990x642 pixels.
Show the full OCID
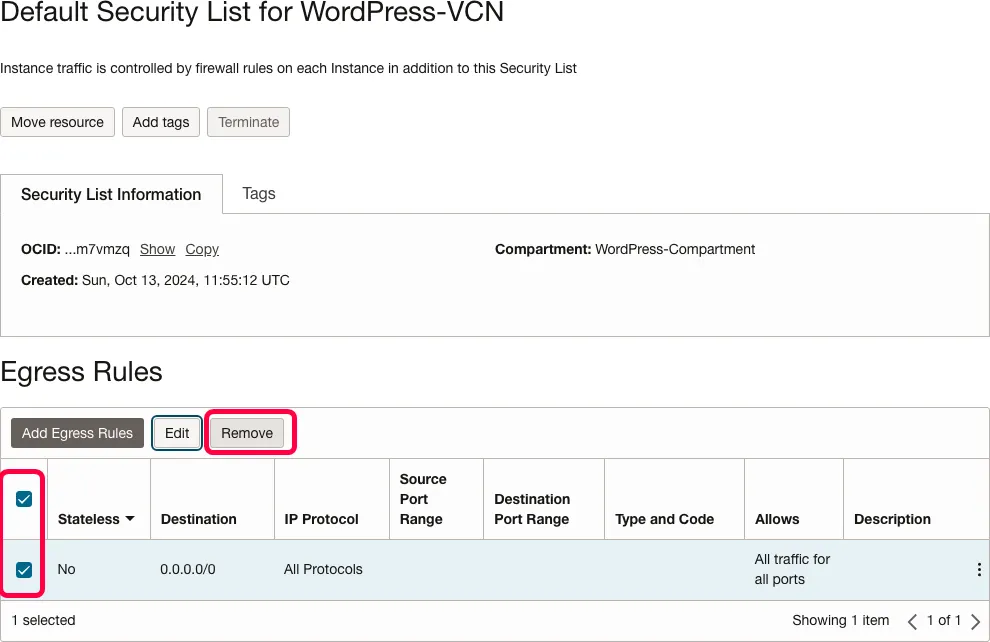157,250
